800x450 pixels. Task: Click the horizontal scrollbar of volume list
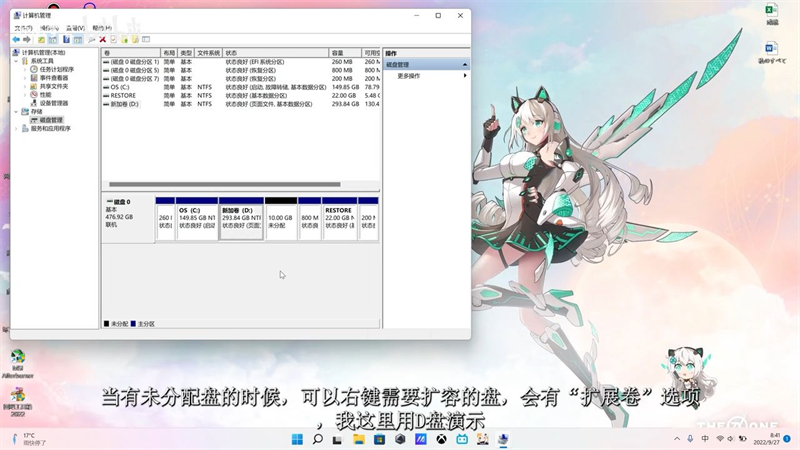tap(224, 185)
